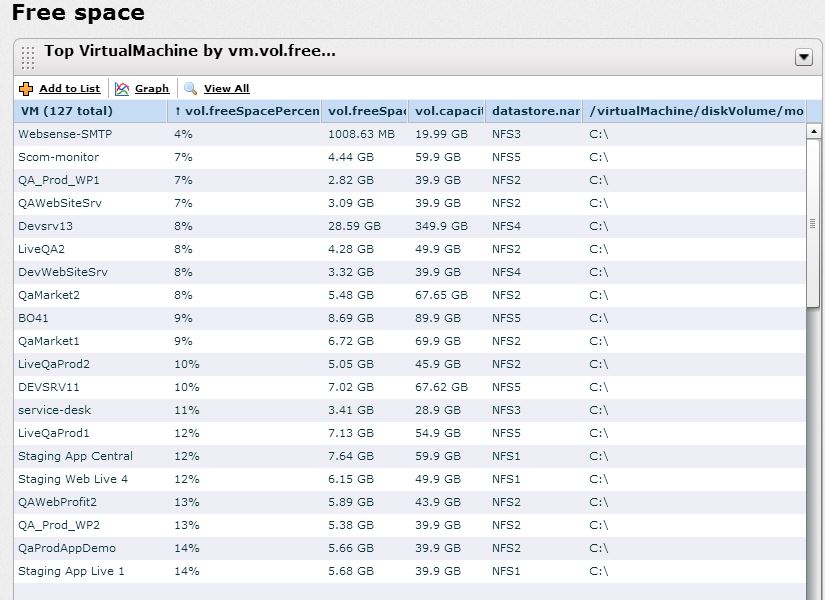825x600 pixels.
Task: Select the QAWebProfit2 VM
Action: (57, 502)
